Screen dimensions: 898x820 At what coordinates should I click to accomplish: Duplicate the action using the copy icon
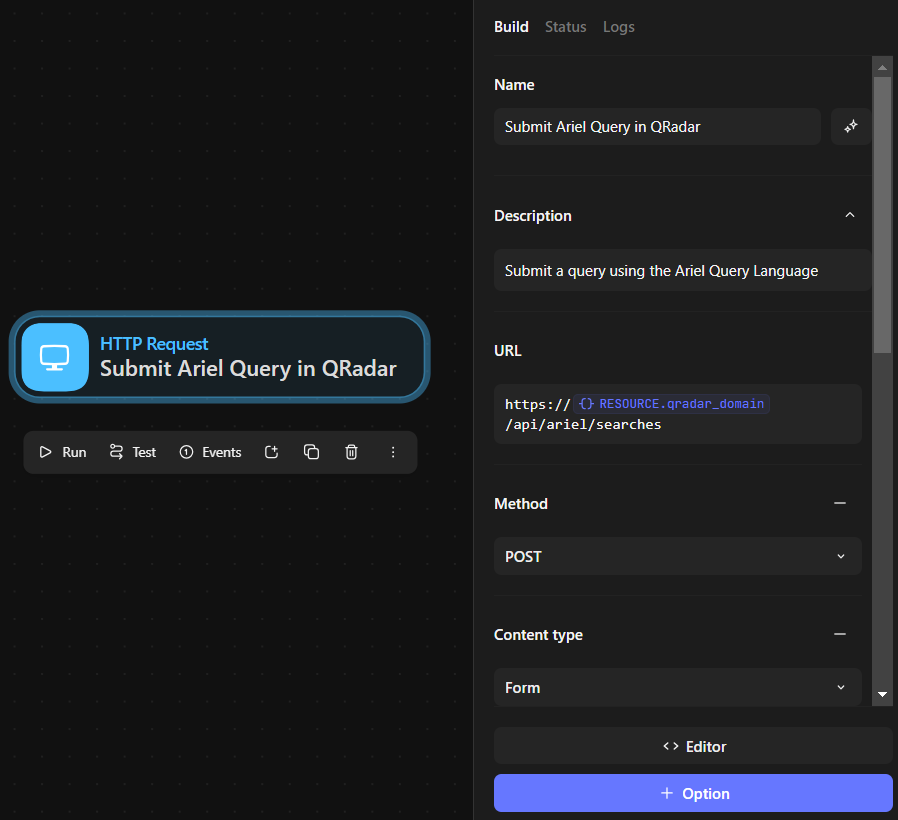point(312,452)
